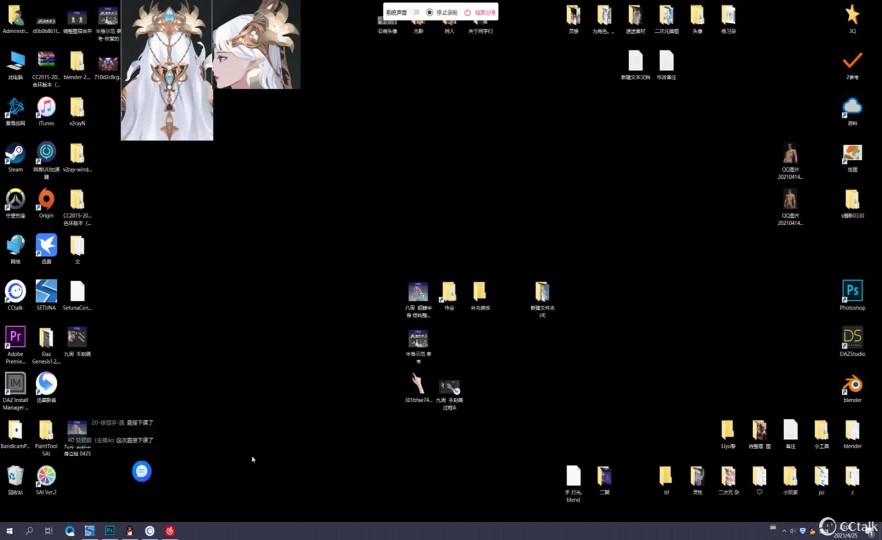This screenshot has width=882, height=540.
Task: Open the Recycle Bin icon
Action: coord(15,480)
